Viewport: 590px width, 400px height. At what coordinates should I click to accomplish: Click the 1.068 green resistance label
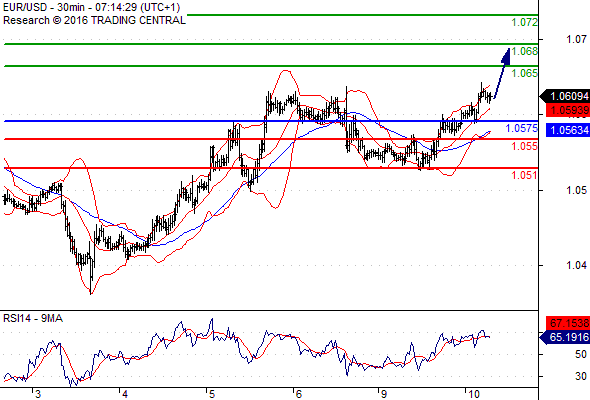click(525, 51)
